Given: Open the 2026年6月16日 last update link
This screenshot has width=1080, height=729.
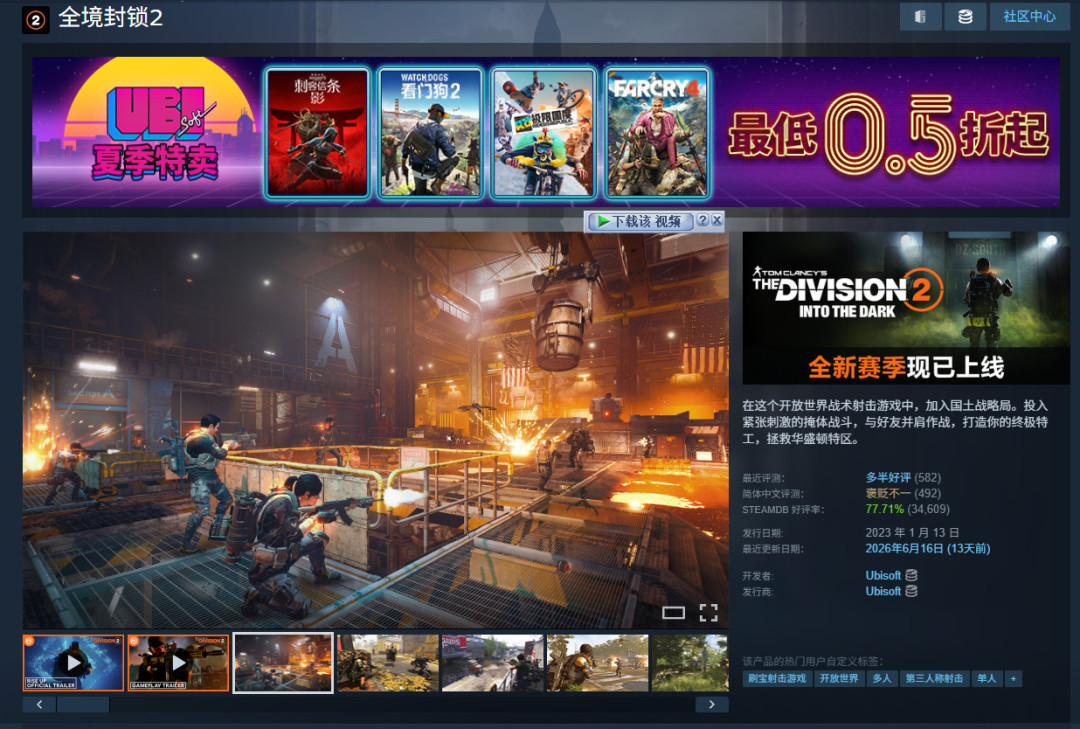Looking at the screenshot, I should (928, 548).
